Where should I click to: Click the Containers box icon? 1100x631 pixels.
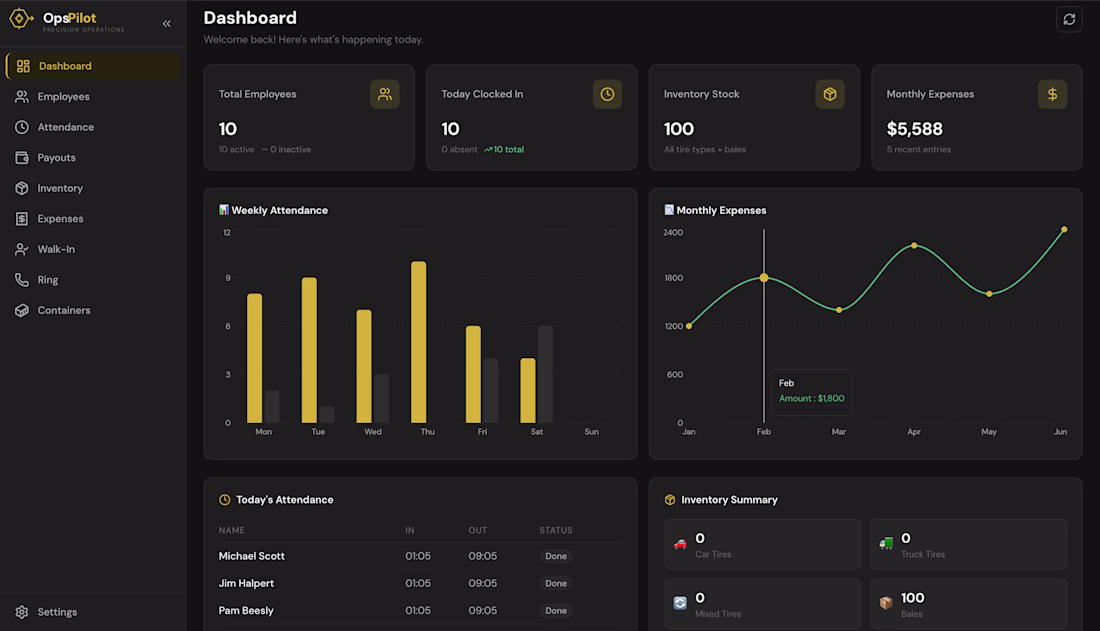[x=22, y=310]
